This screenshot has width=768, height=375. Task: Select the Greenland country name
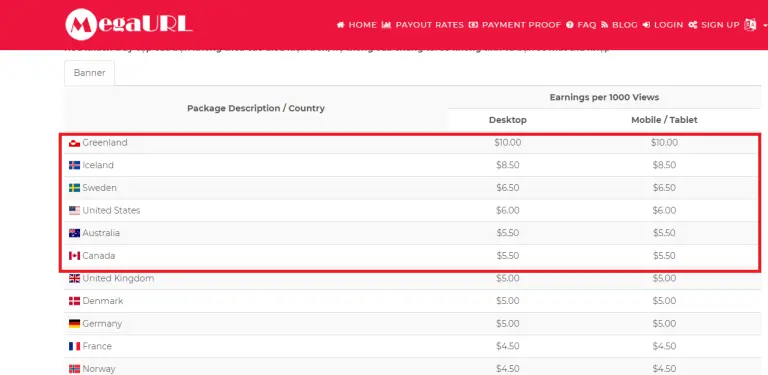[x=105, y=142]
